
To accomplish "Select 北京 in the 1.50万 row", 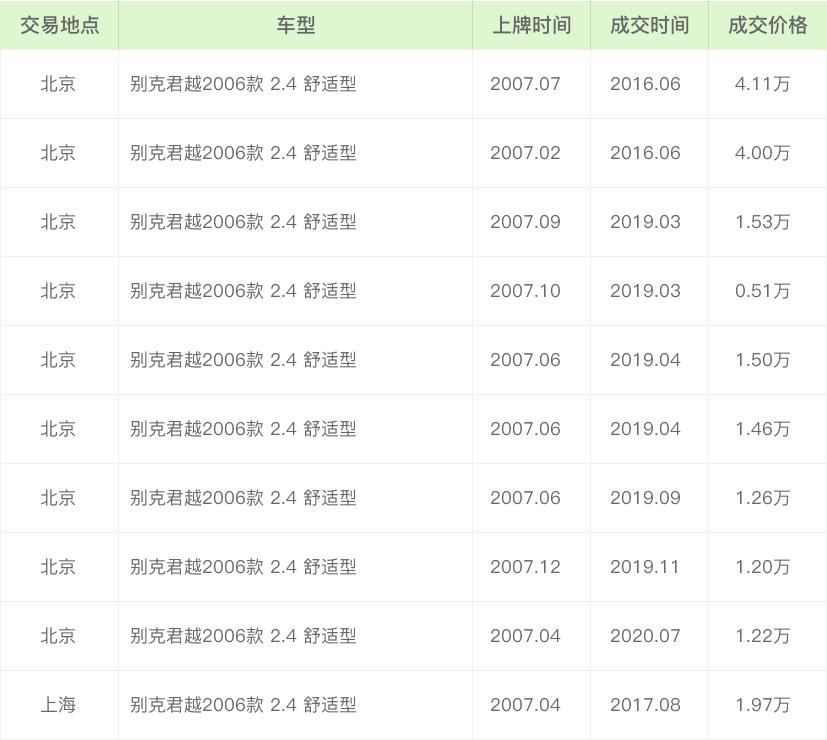I will click(59, 360).
